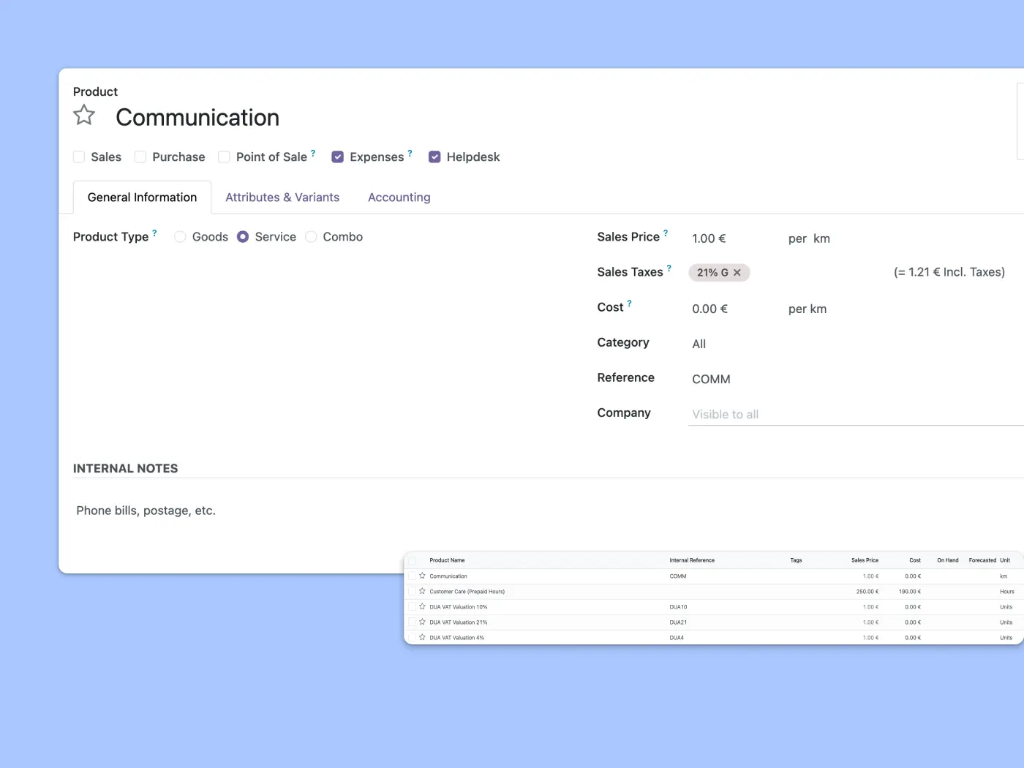
Task: Star the Communication row in the product list
Action: [x=421, y=575]
